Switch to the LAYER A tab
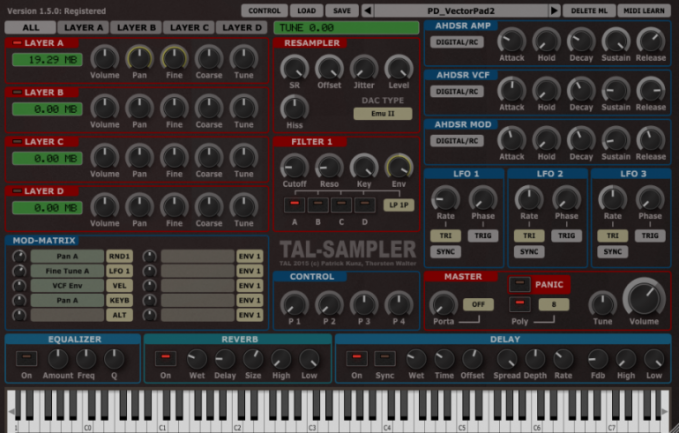 pos(84,28)
